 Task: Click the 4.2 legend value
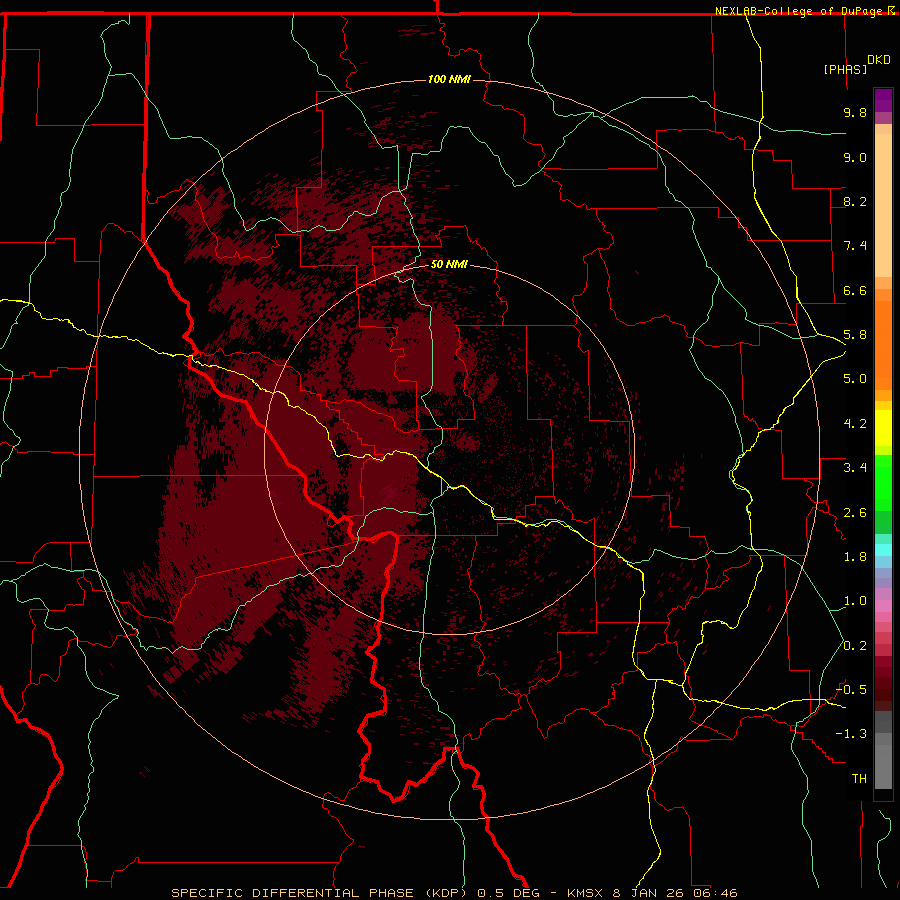coord(855,424)
